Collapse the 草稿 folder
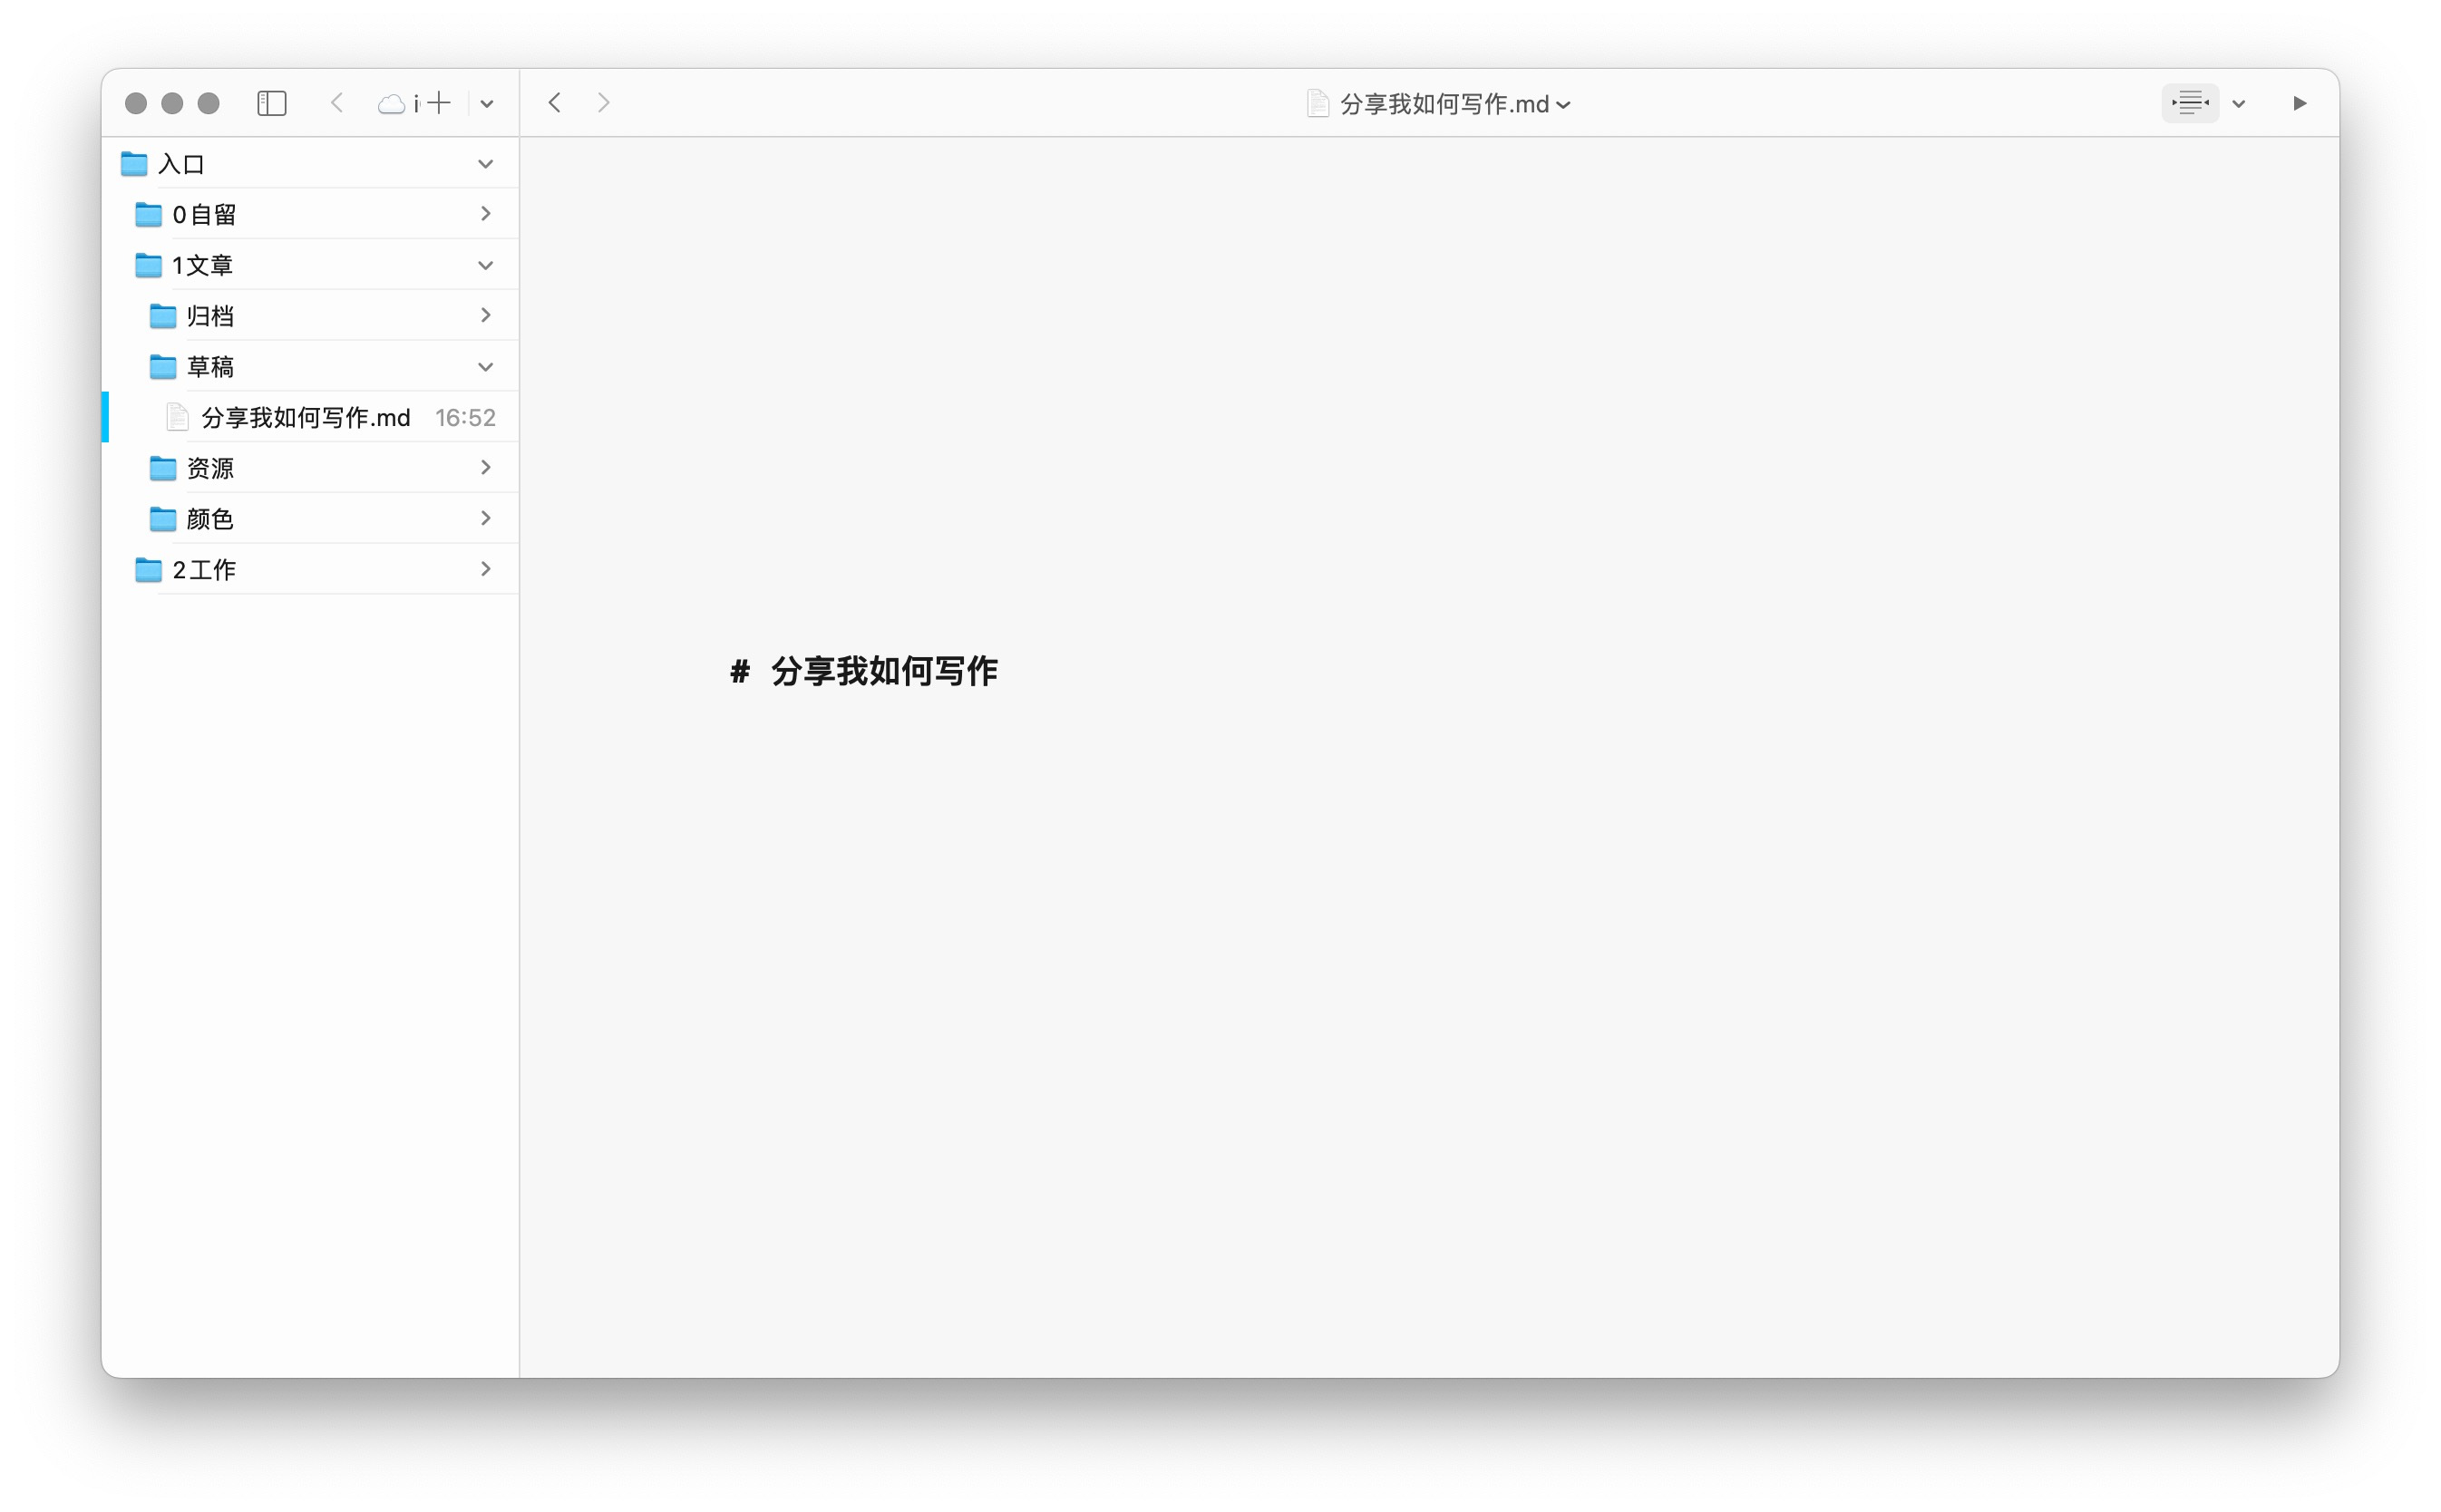The height and width of the screenshot is (1512, 2441). (485, 367)
